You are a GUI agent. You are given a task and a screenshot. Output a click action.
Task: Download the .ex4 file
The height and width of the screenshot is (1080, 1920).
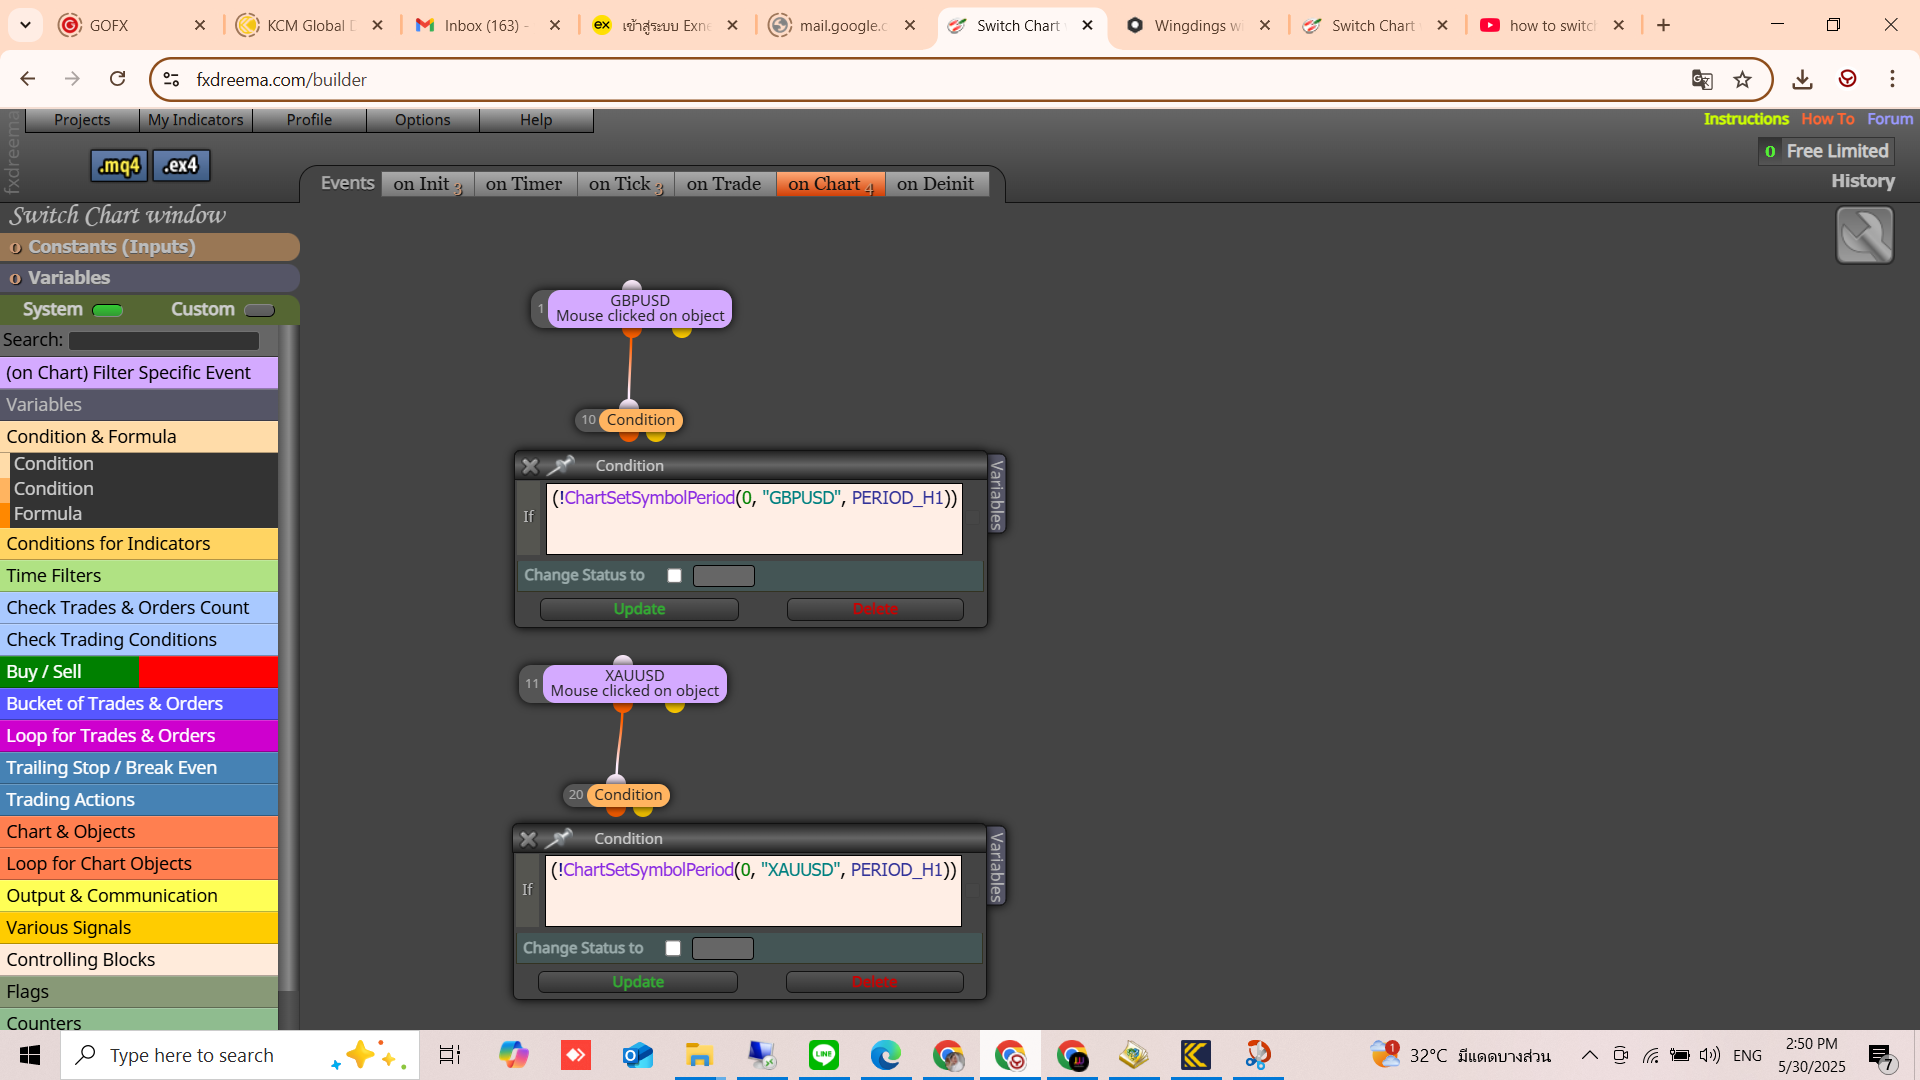181,166
